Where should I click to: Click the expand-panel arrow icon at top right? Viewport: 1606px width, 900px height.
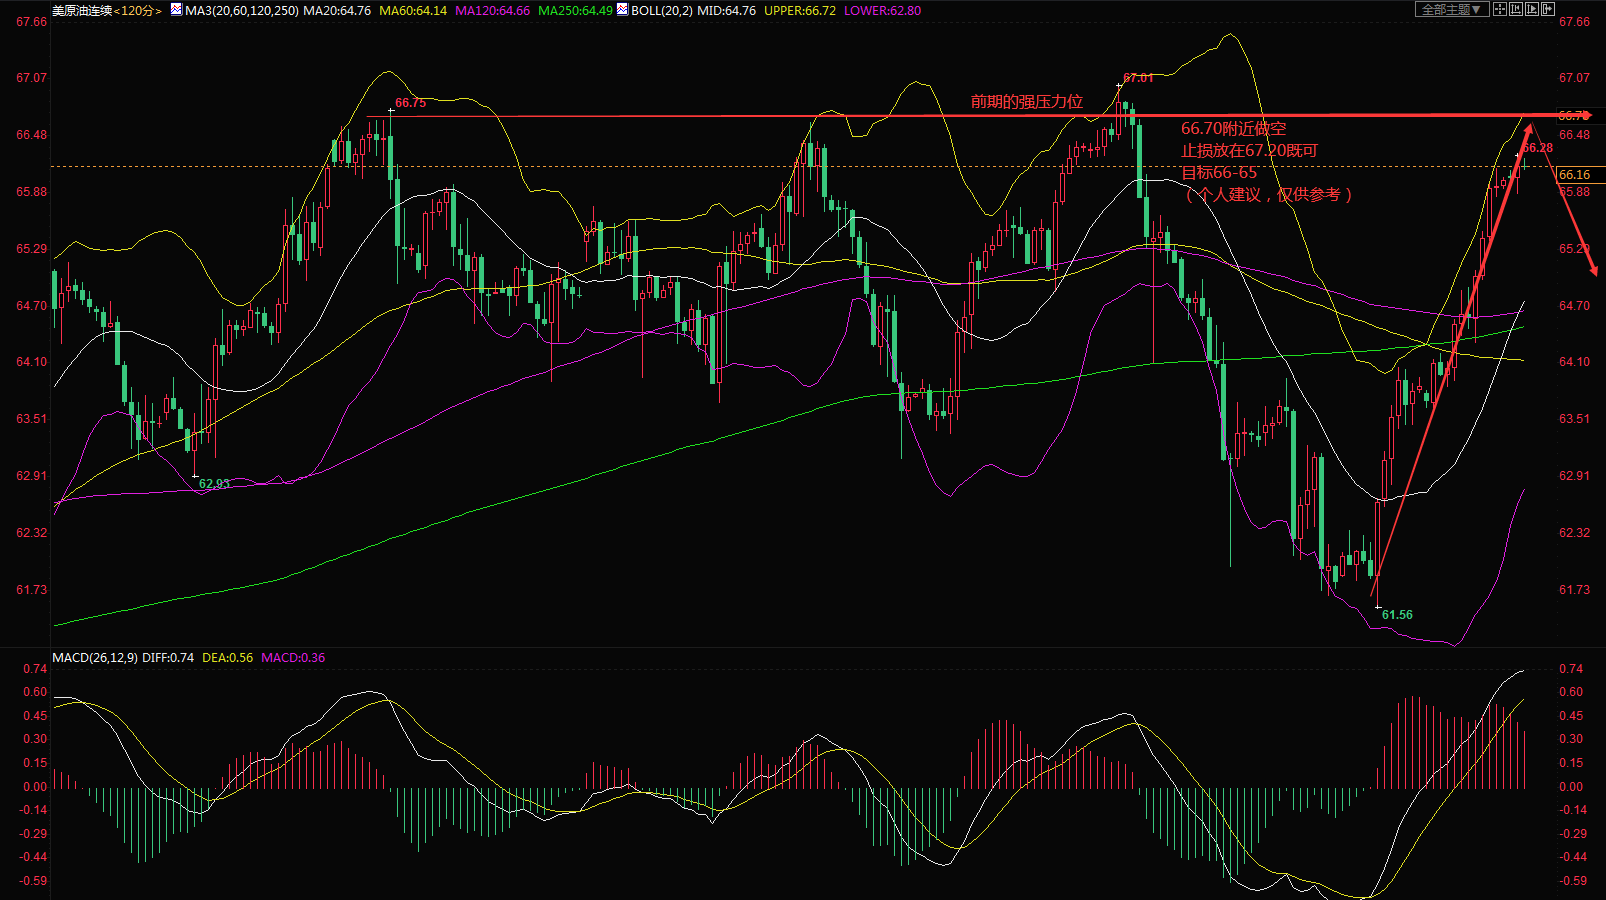coord(1548,9)
